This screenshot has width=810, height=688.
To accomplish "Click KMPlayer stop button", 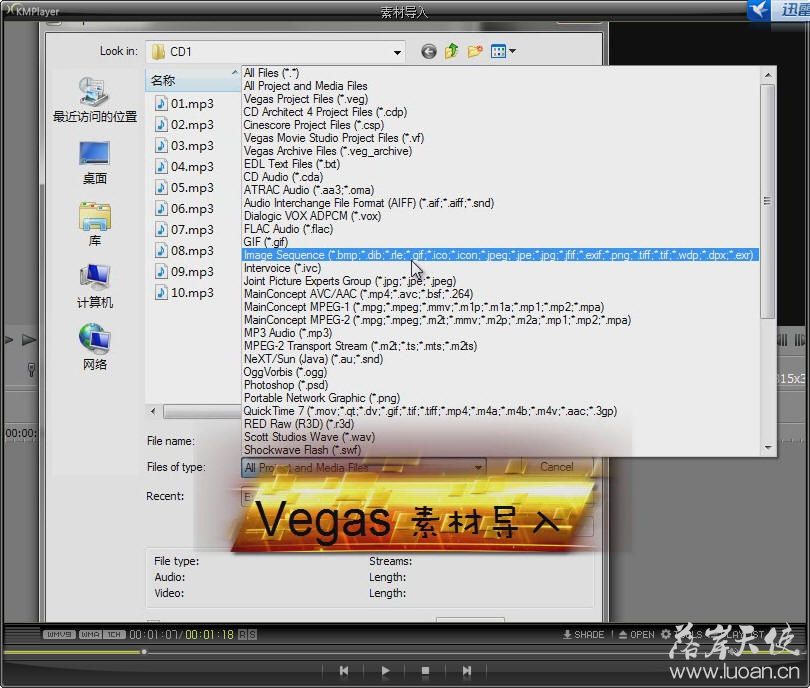I will (425, 670).
